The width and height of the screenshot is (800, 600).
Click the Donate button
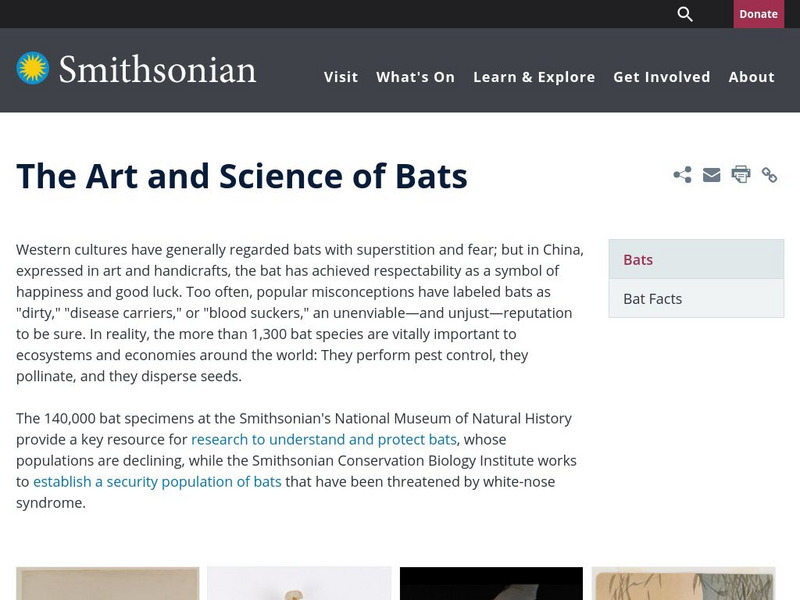click(x=759, y=14)
